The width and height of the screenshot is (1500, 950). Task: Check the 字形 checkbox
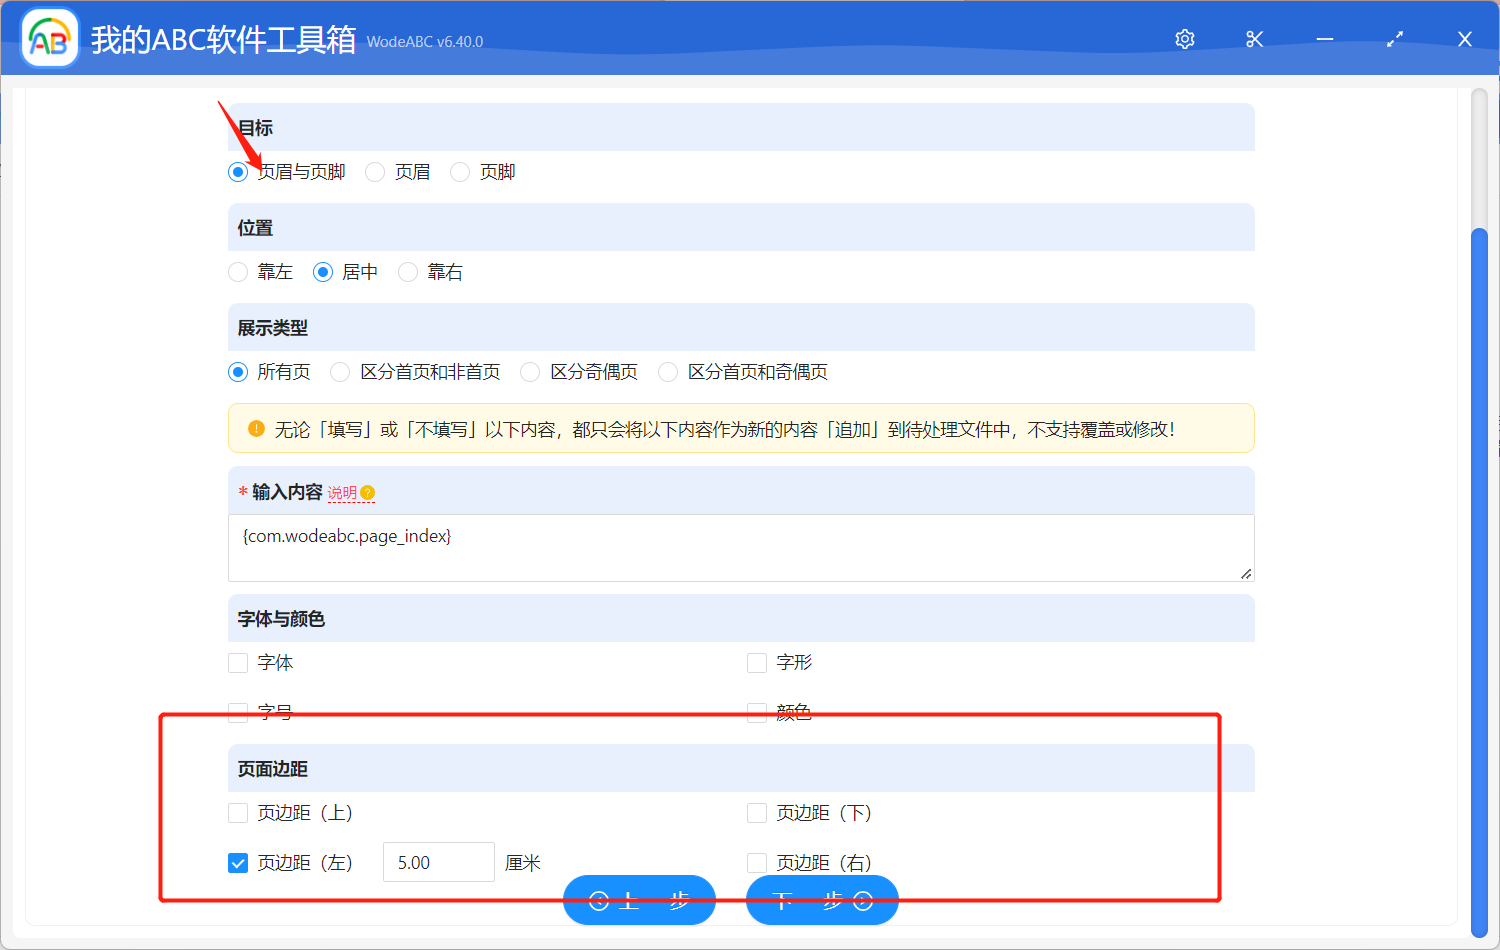[x=757, y=662]
